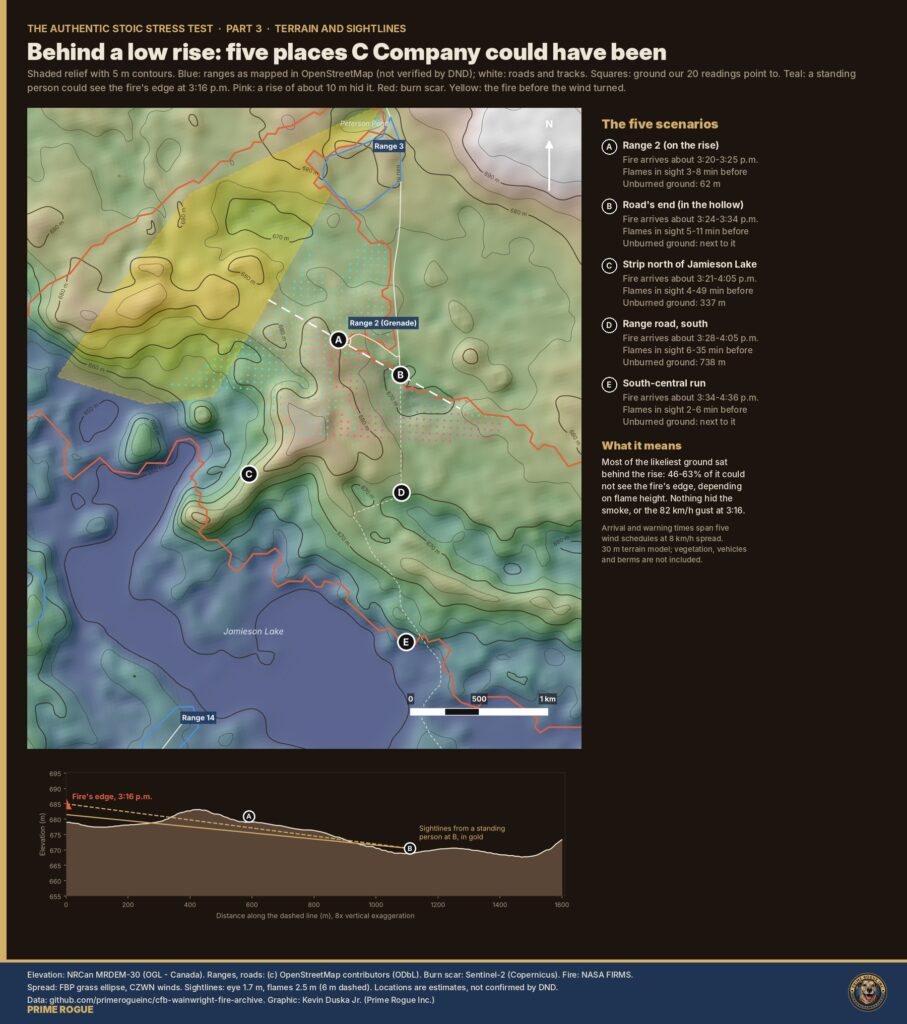Viewport: 907px width, 1024px height.
Task: Click marker B on the elevation profile
Action: 410,848
